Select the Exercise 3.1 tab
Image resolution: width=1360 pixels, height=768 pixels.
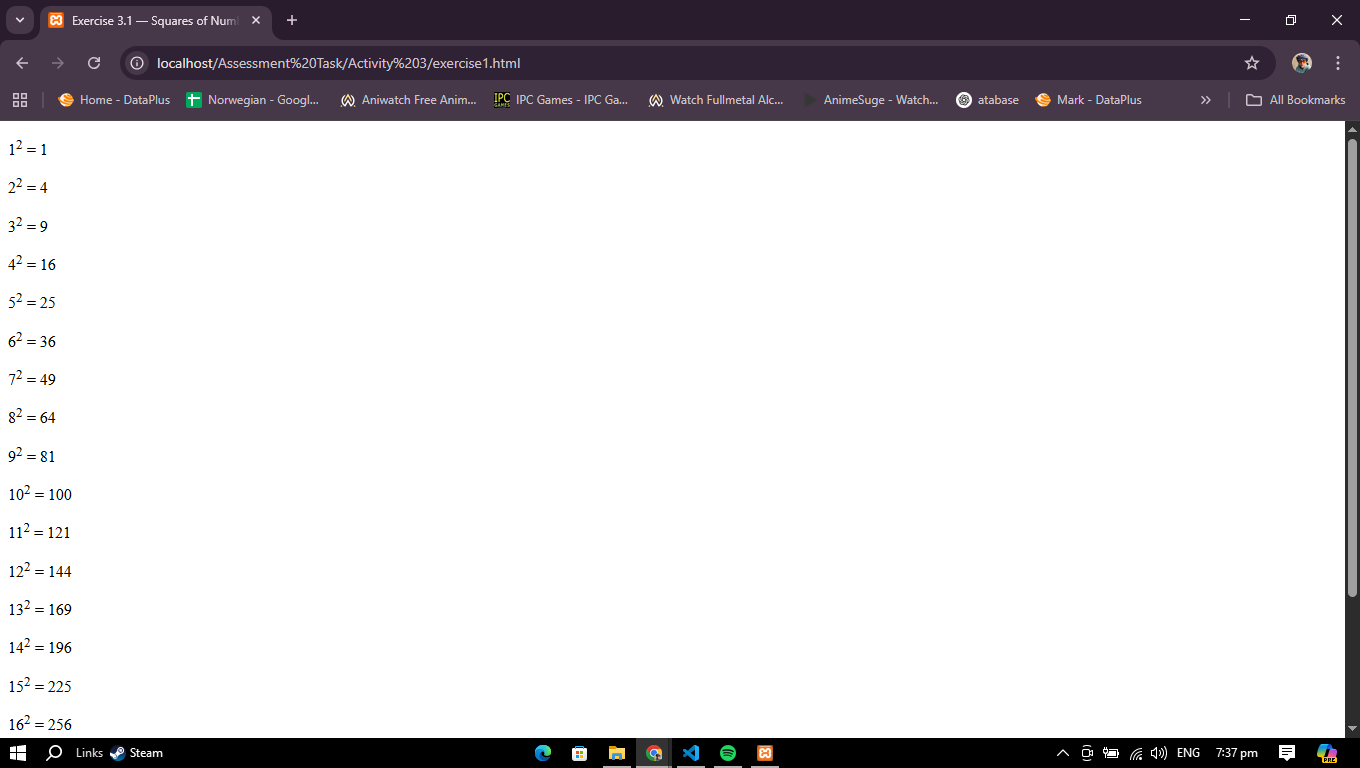tap(150, 20)
